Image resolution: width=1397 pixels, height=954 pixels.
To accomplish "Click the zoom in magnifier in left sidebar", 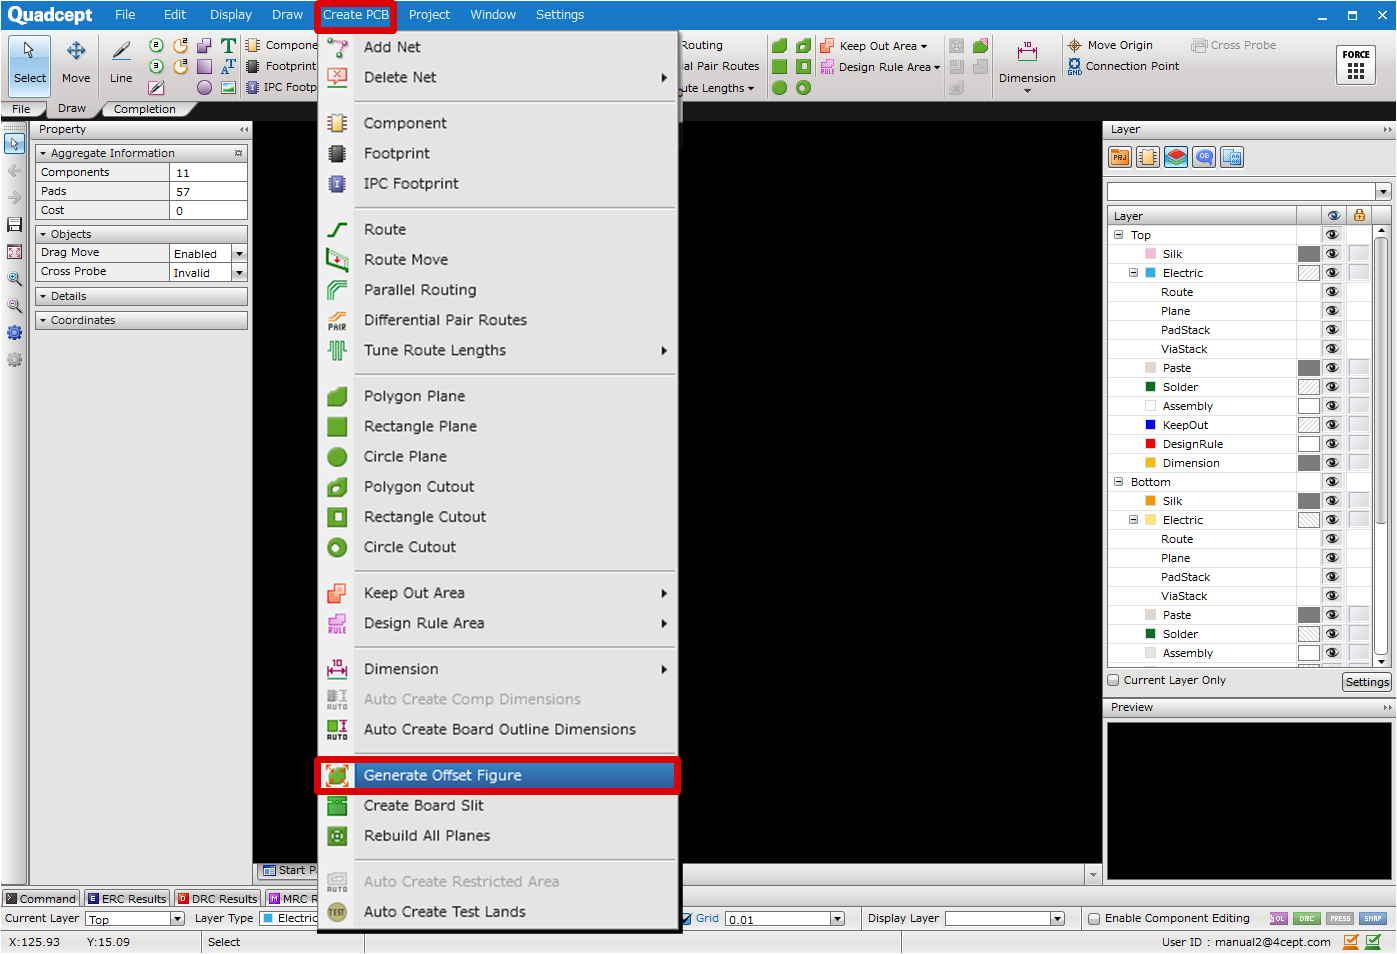I will (14, 279).
